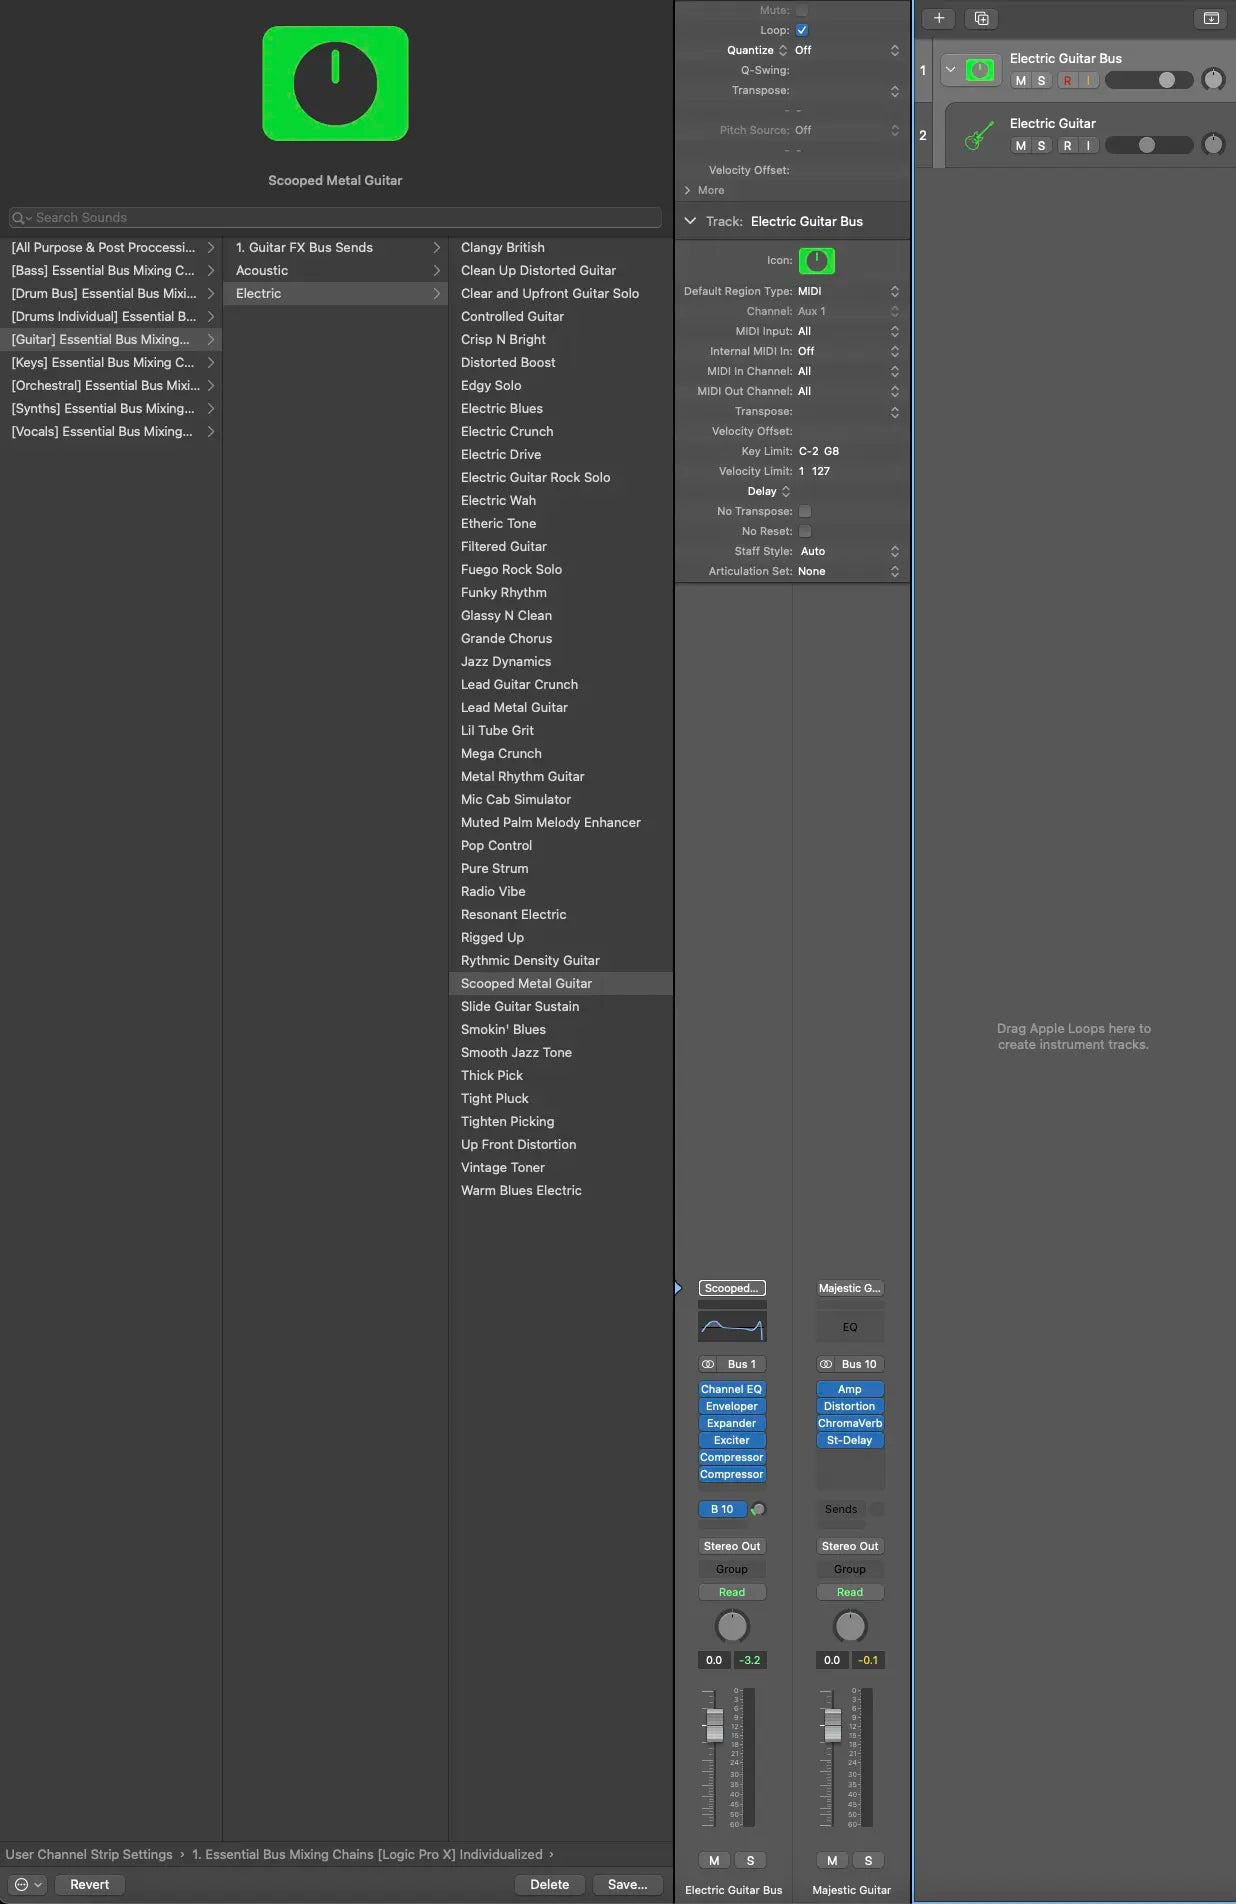Open the Channel EQ plugin slot
This screenshot has width=1236, height=1904.
(731, 1389)
